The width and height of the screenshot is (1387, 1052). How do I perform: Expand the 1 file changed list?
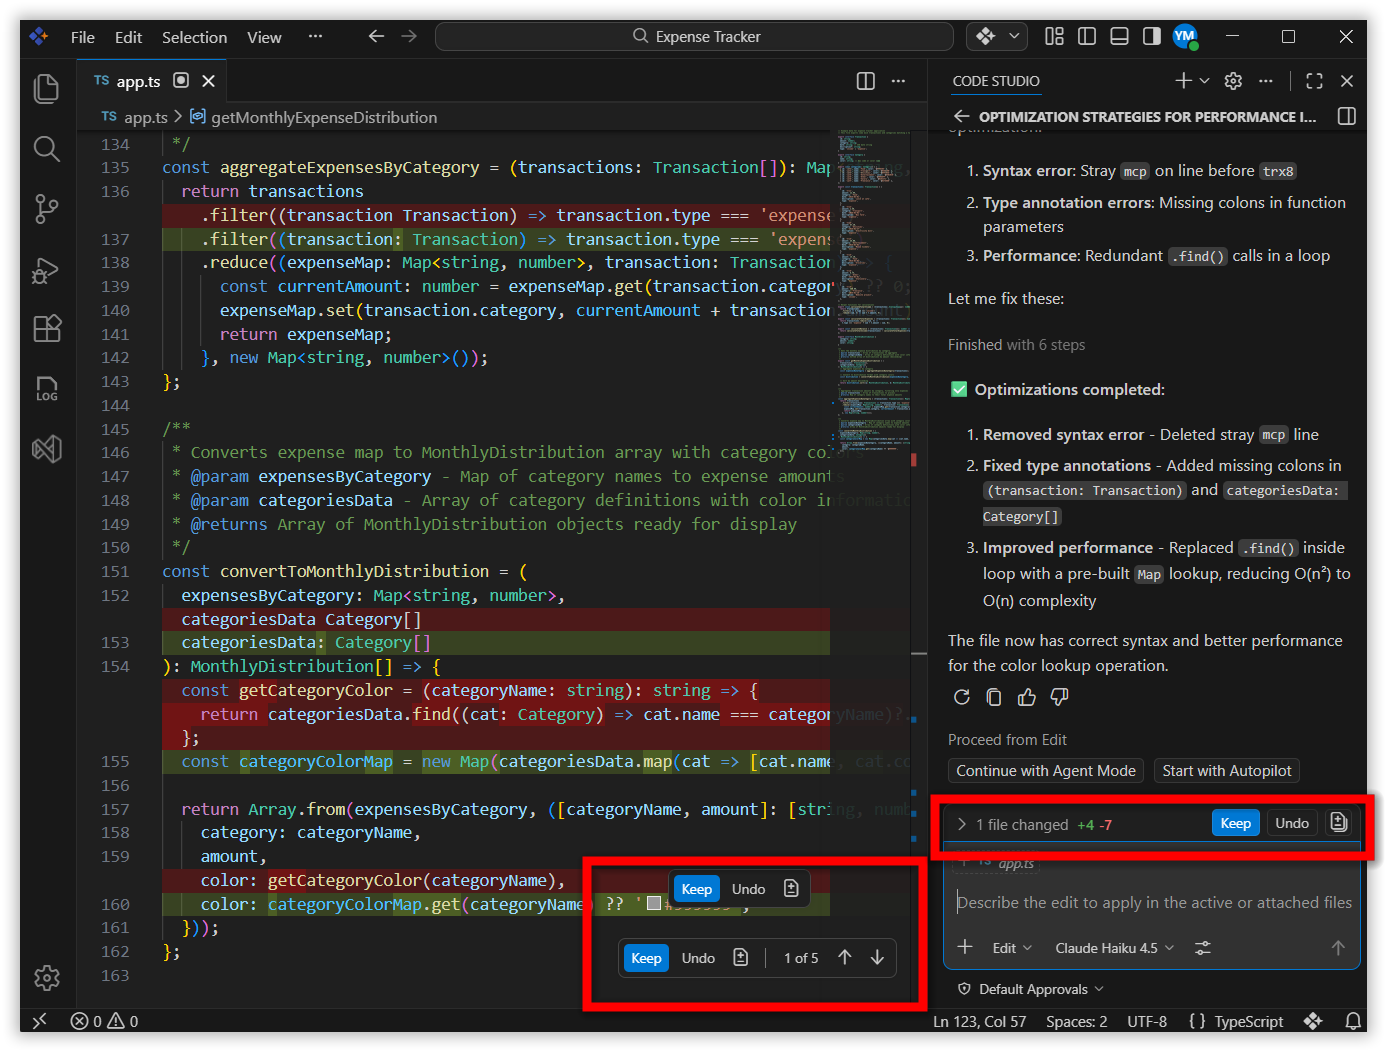[x=961, y=824]
